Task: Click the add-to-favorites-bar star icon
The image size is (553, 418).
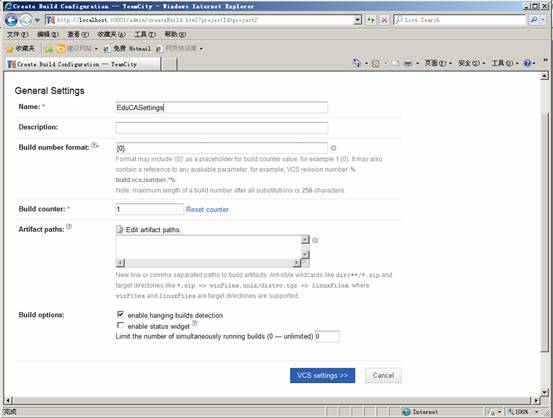Action: pyautogui.click(x=48, y=49)
